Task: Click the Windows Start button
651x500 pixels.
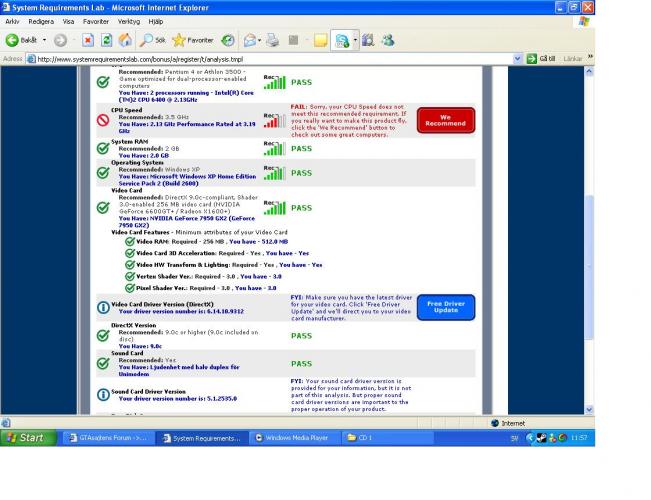Action: coord(28,438)
